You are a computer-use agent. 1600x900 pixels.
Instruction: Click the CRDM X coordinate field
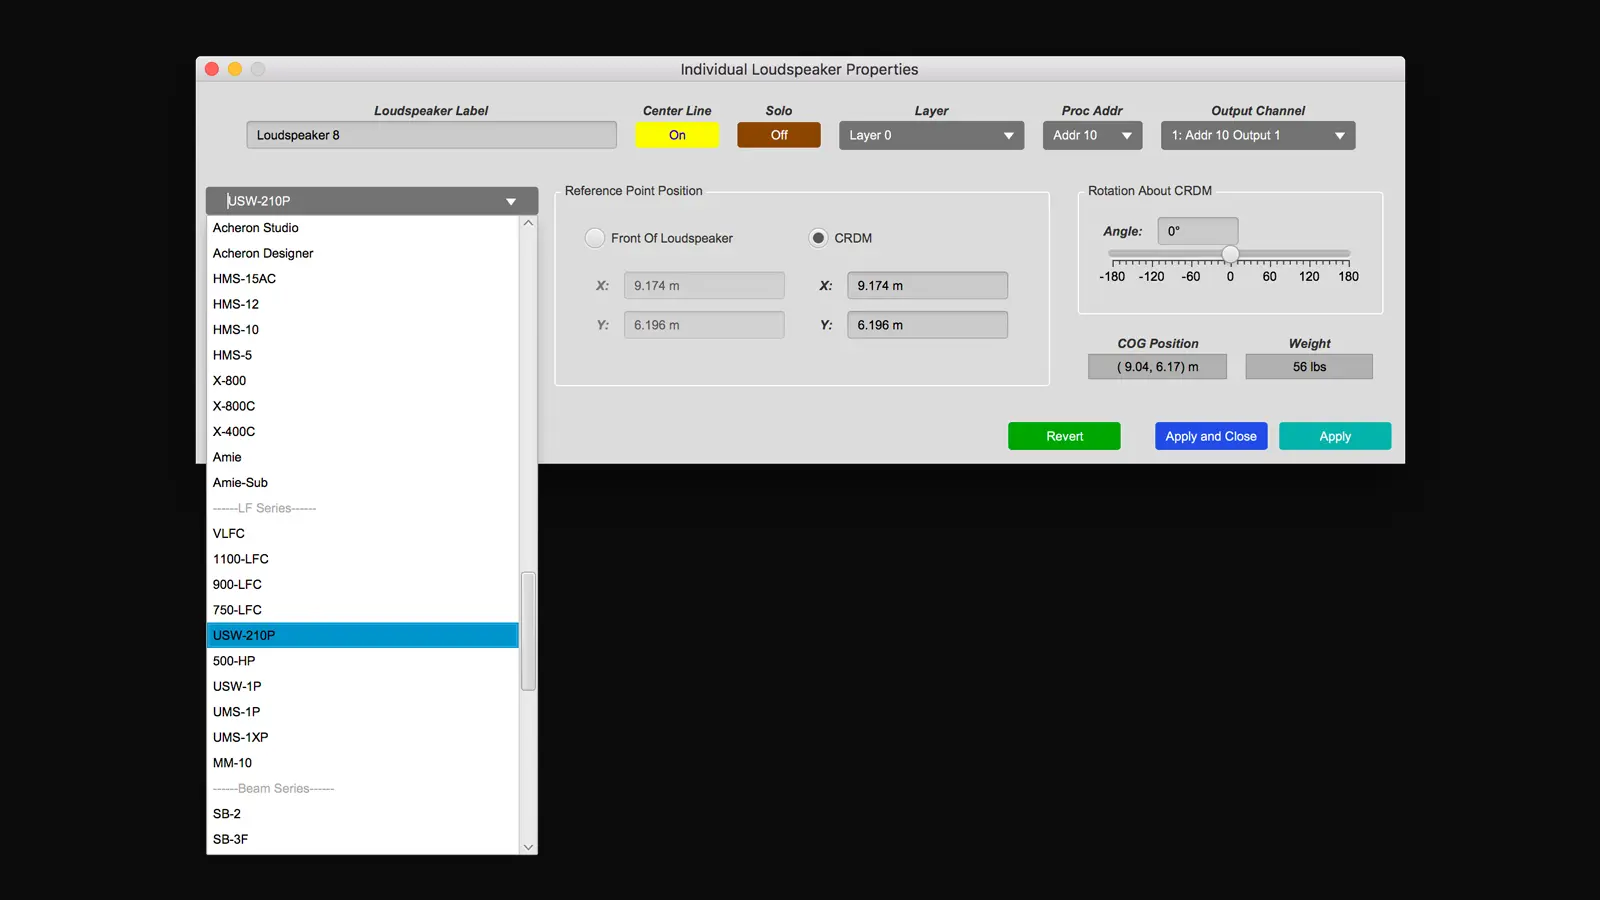point(926,285)
